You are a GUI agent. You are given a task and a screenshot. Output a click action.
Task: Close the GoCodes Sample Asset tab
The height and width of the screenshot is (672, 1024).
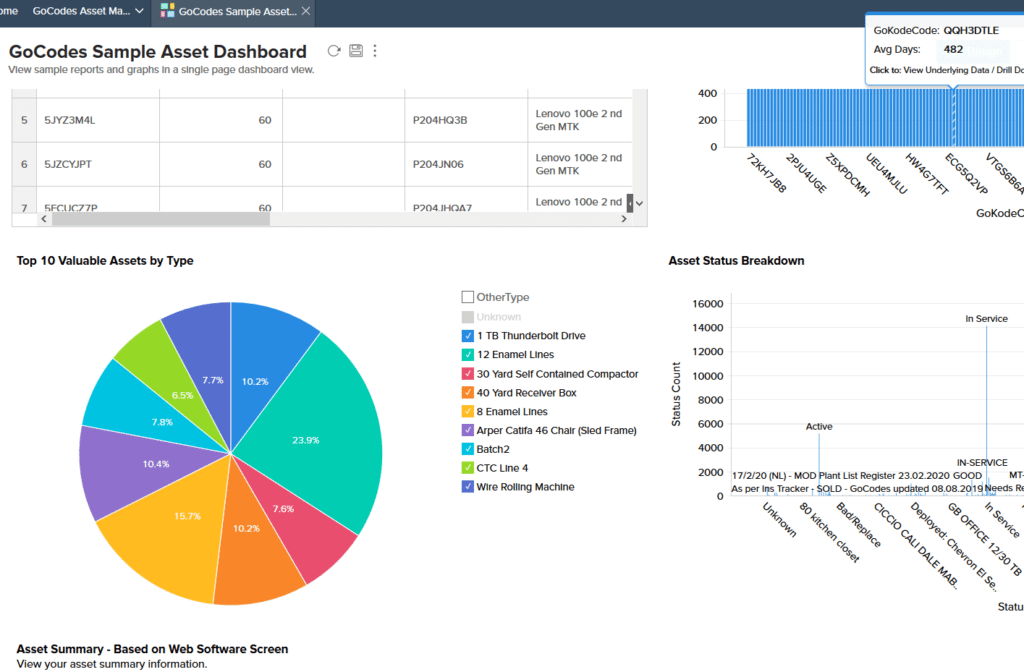point(306,13)
